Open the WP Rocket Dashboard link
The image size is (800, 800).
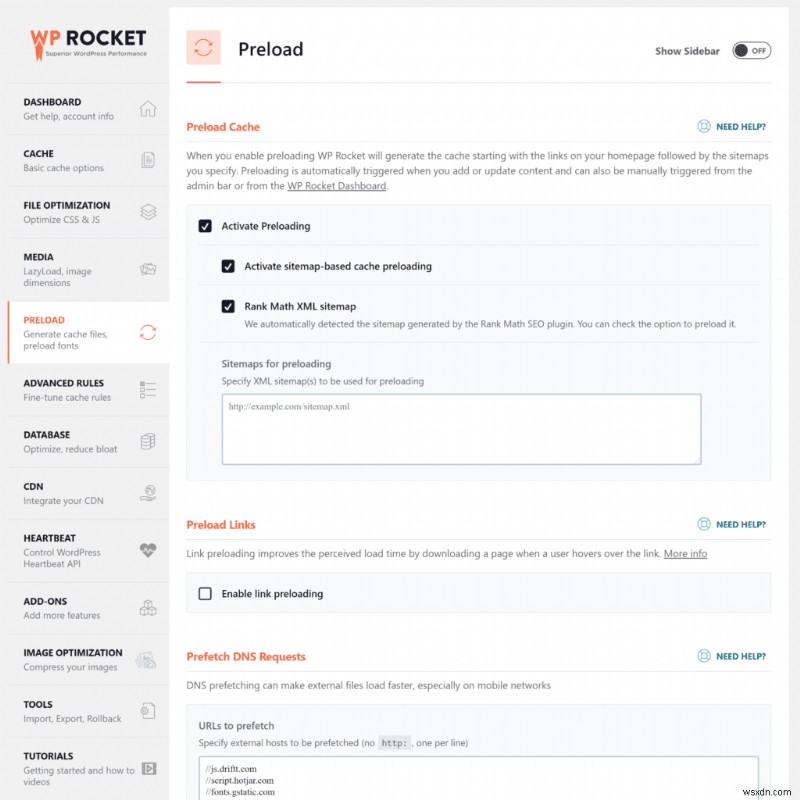pos(336,186)
